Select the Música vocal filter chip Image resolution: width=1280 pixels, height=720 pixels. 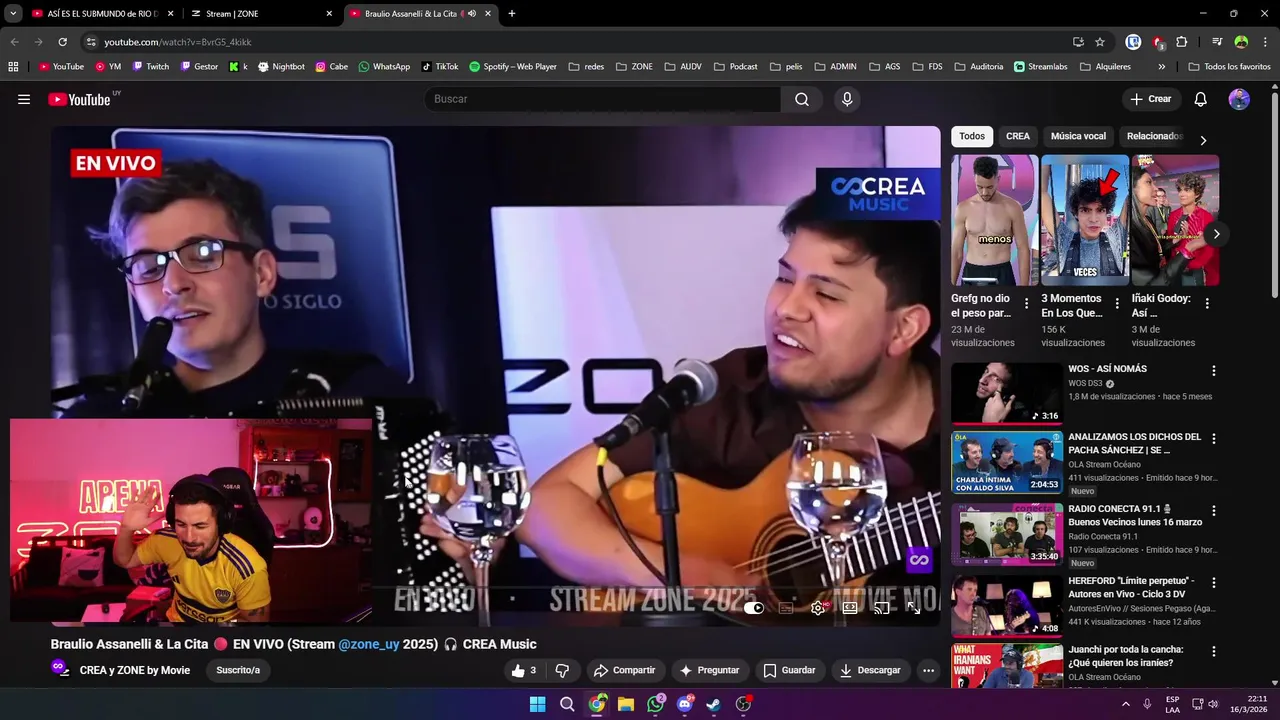coord(1078,136)
